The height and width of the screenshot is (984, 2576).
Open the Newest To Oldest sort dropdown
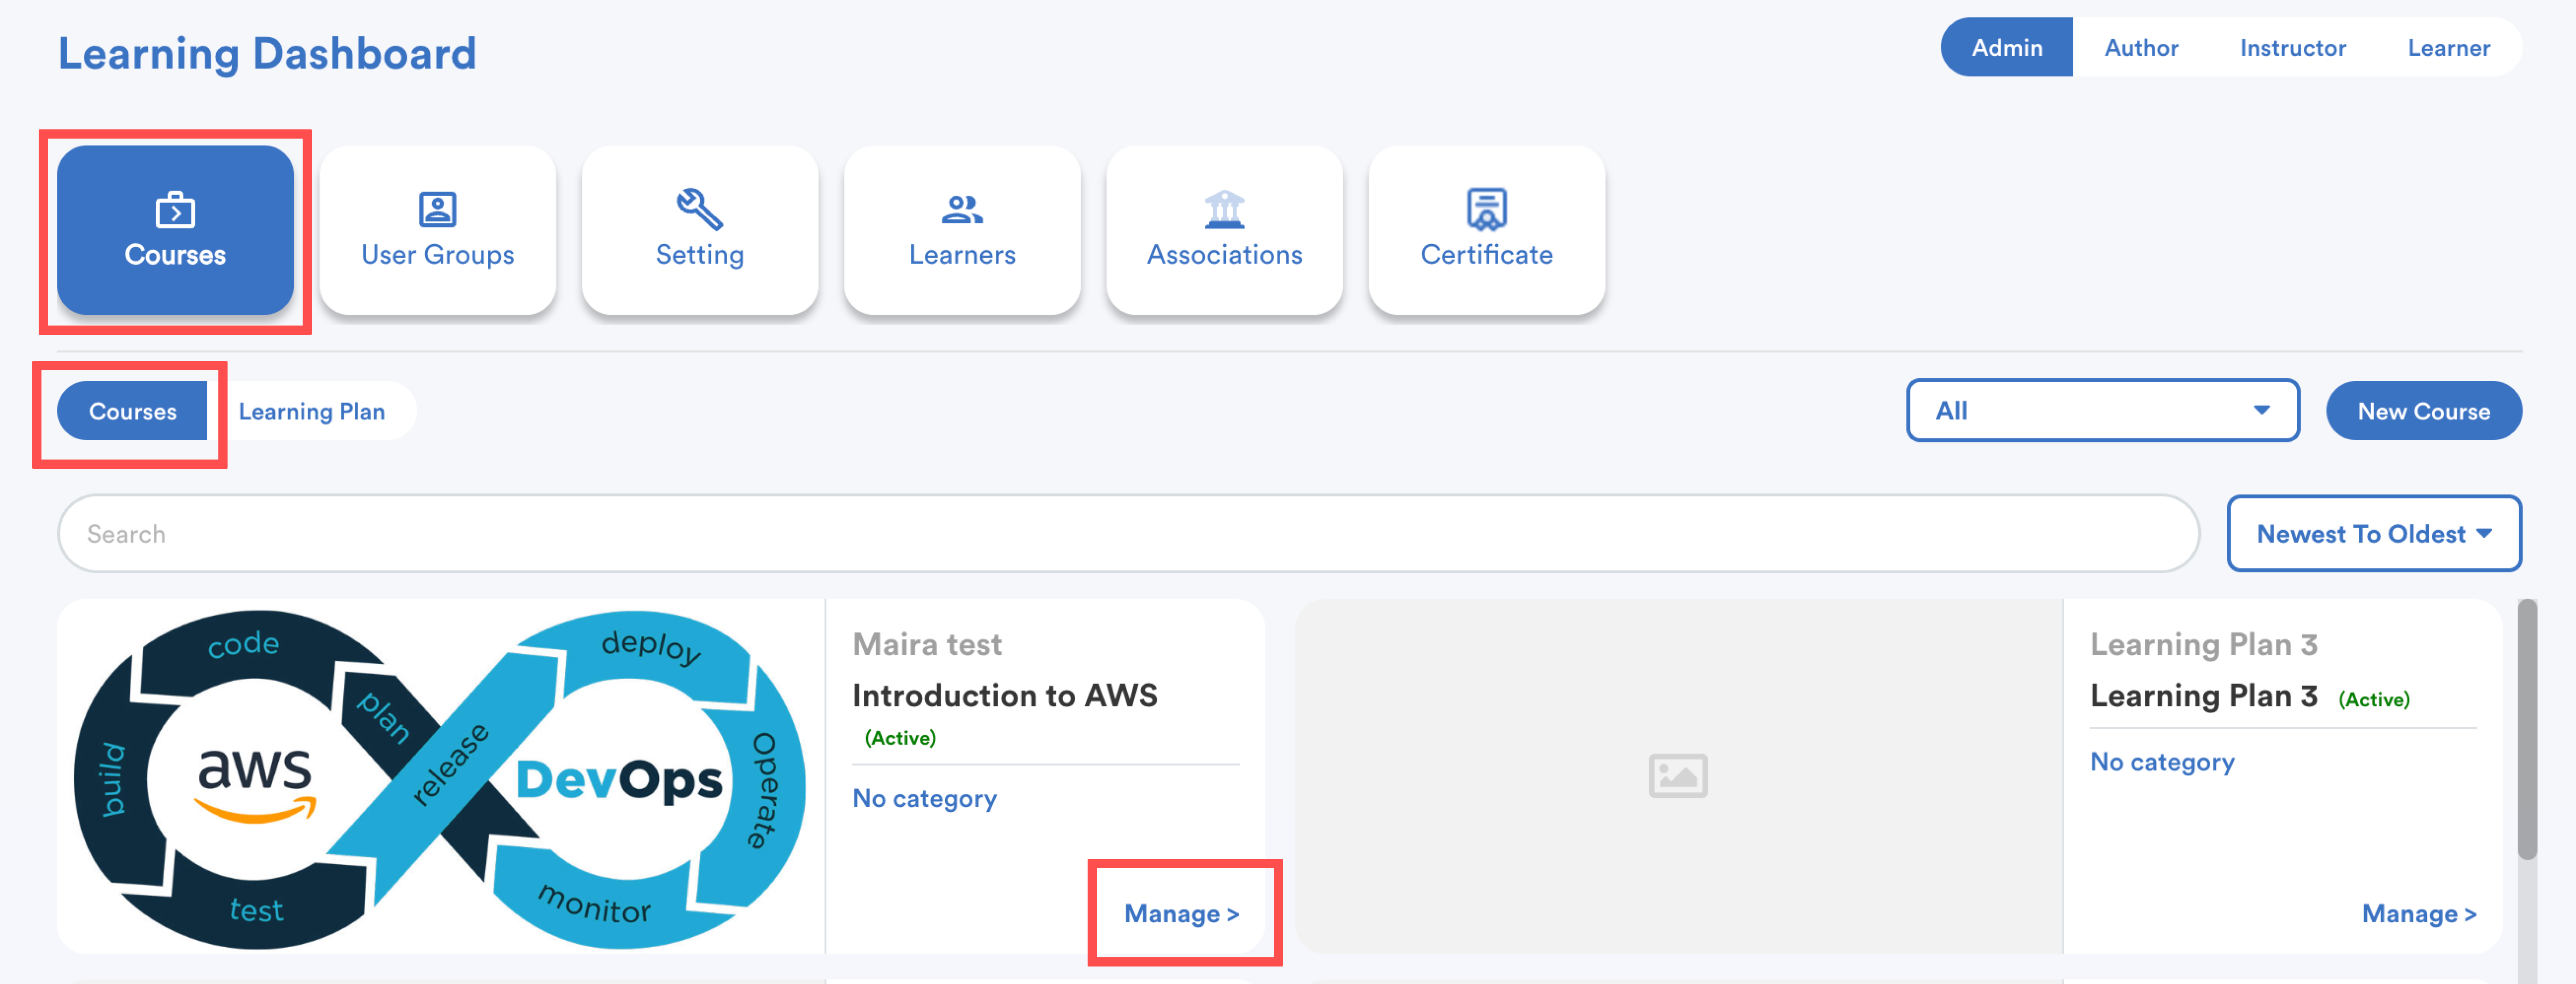[x=2373, y=534]
